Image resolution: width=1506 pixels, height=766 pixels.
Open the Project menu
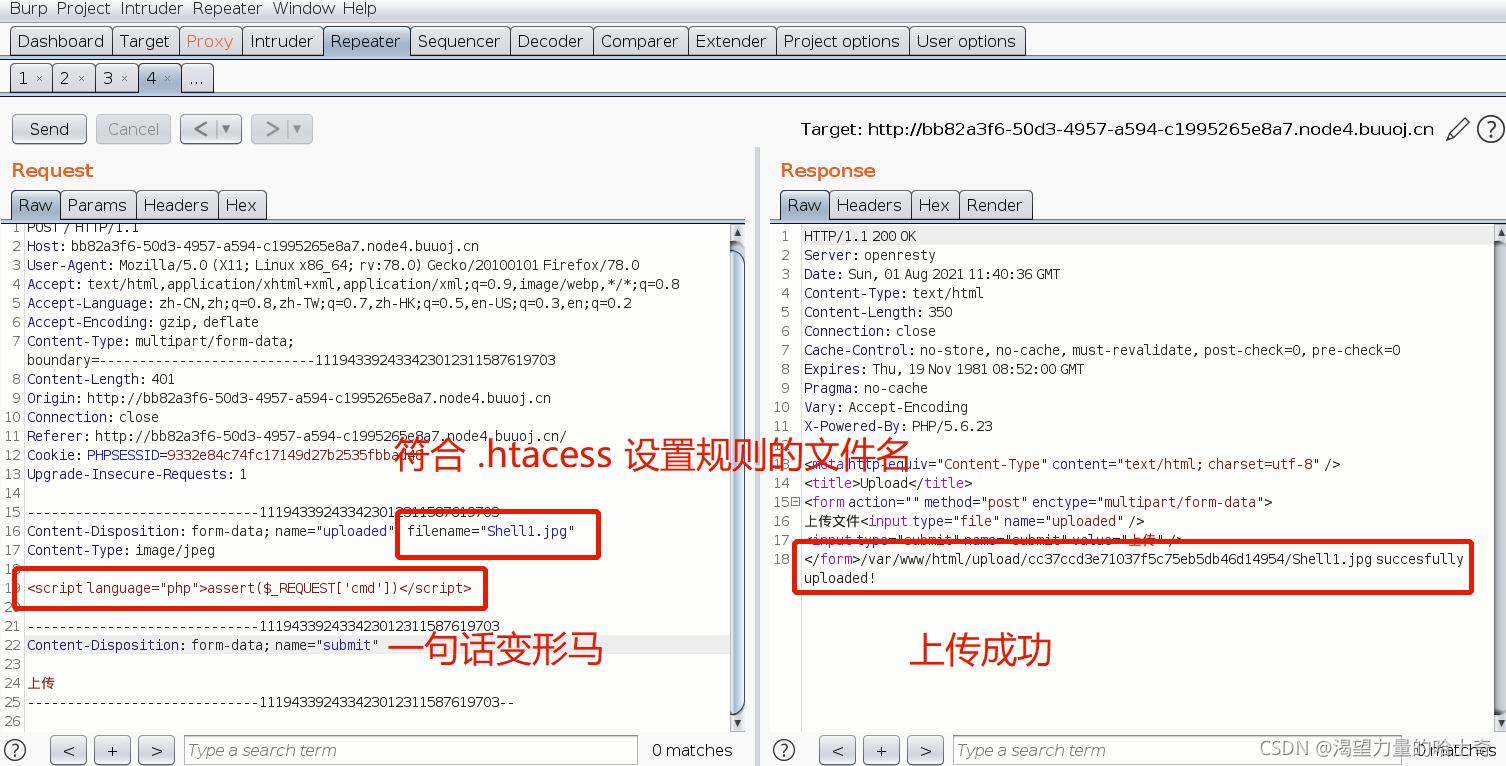coord(84,9)
